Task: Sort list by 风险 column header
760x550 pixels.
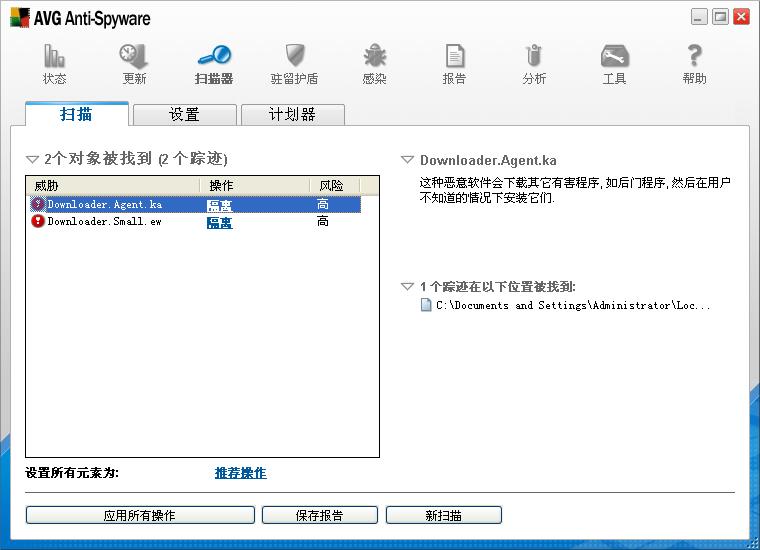Action: point(335,186)
